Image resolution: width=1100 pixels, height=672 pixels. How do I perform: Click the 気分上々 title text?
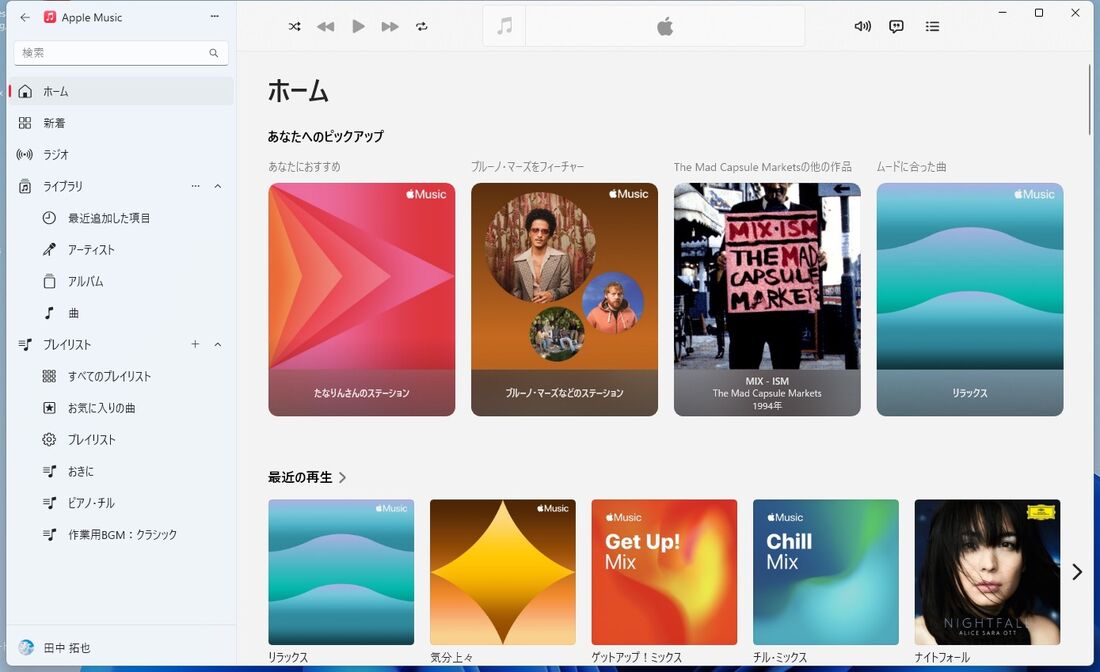[451, 657]
